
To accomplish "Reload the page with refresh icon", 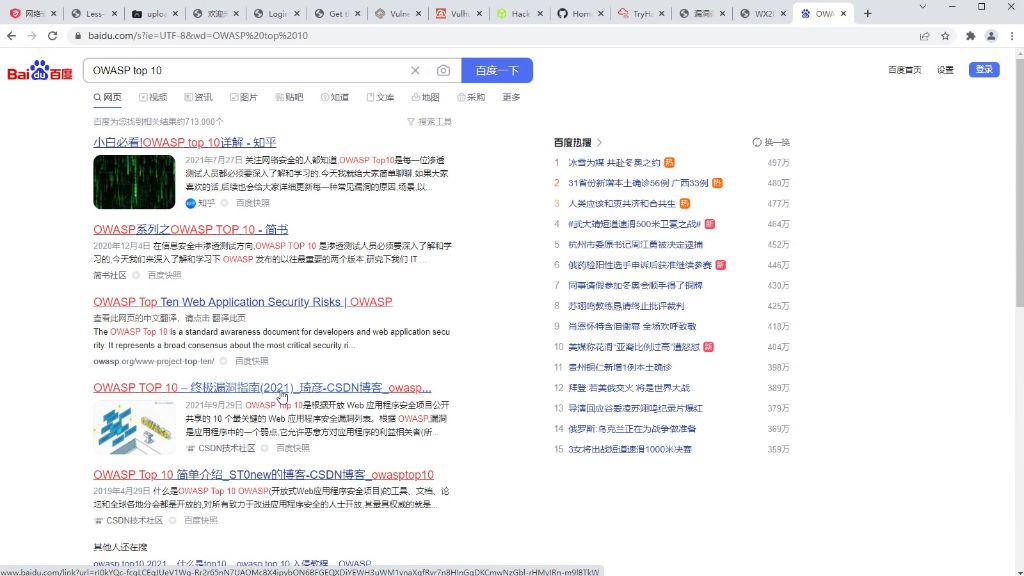I will [52, 36].
